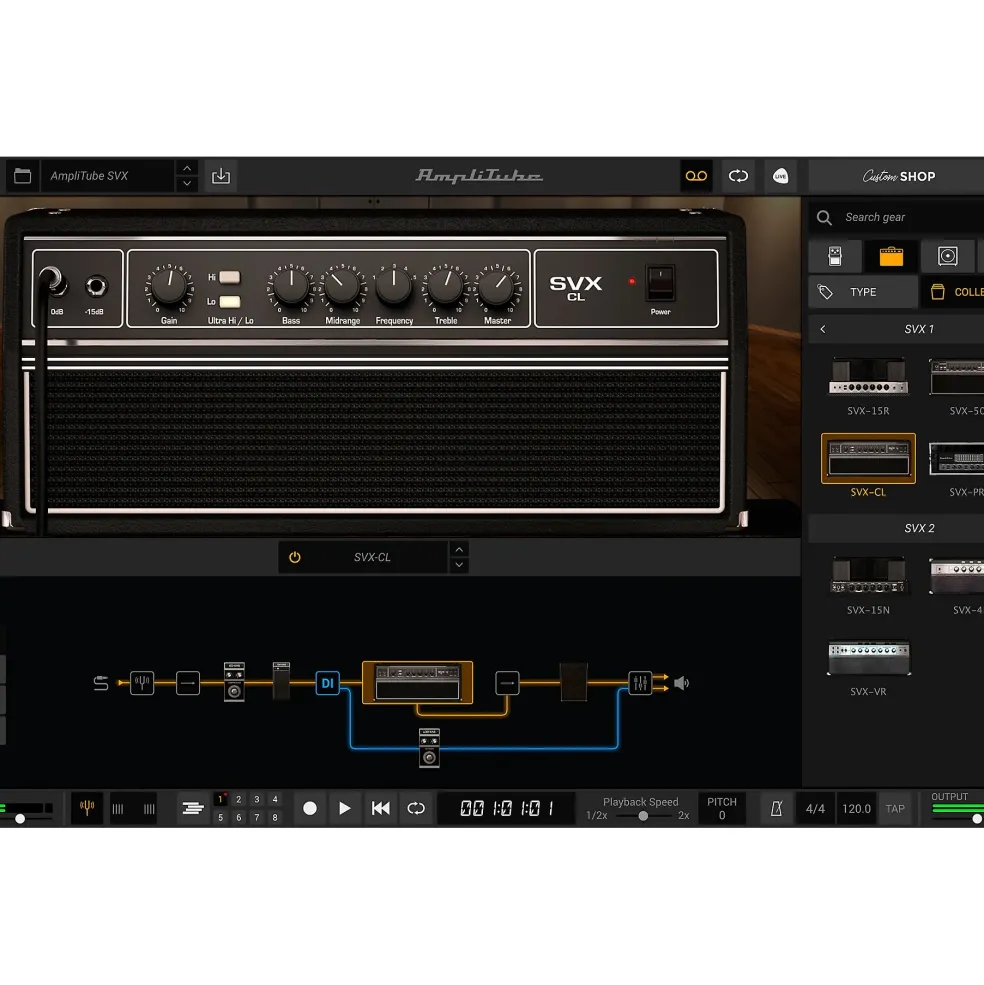Open the 4/4 time signature selector
This screenshot has height=985, width=984.
coord(815,808)
